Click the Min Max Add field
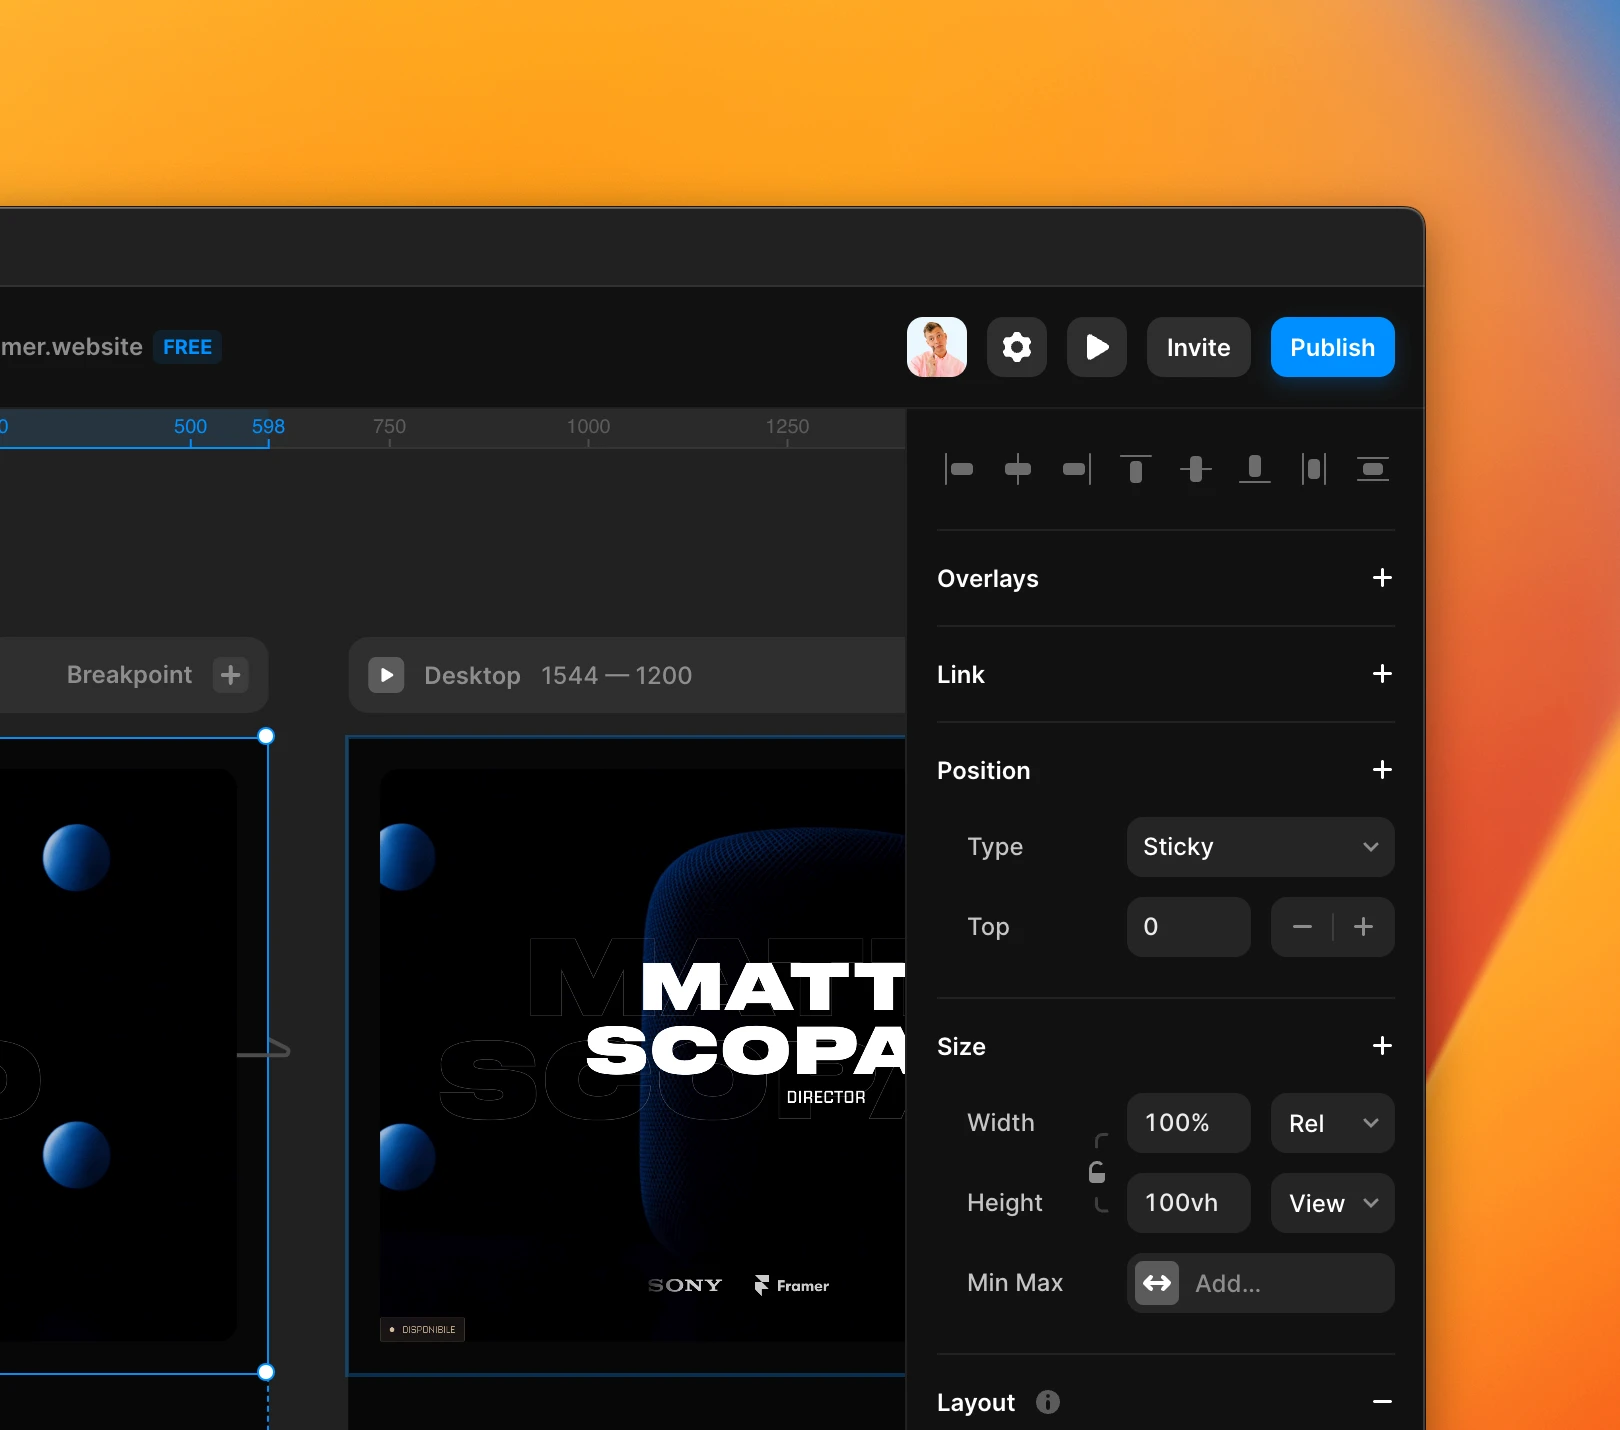 point(1260,1283)
